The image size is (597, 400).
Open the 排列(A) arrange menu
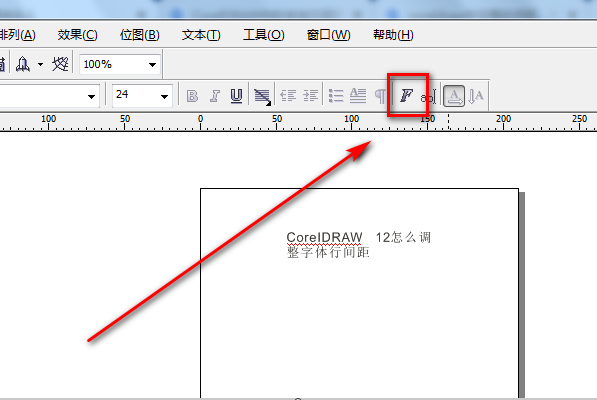[18, 35]
